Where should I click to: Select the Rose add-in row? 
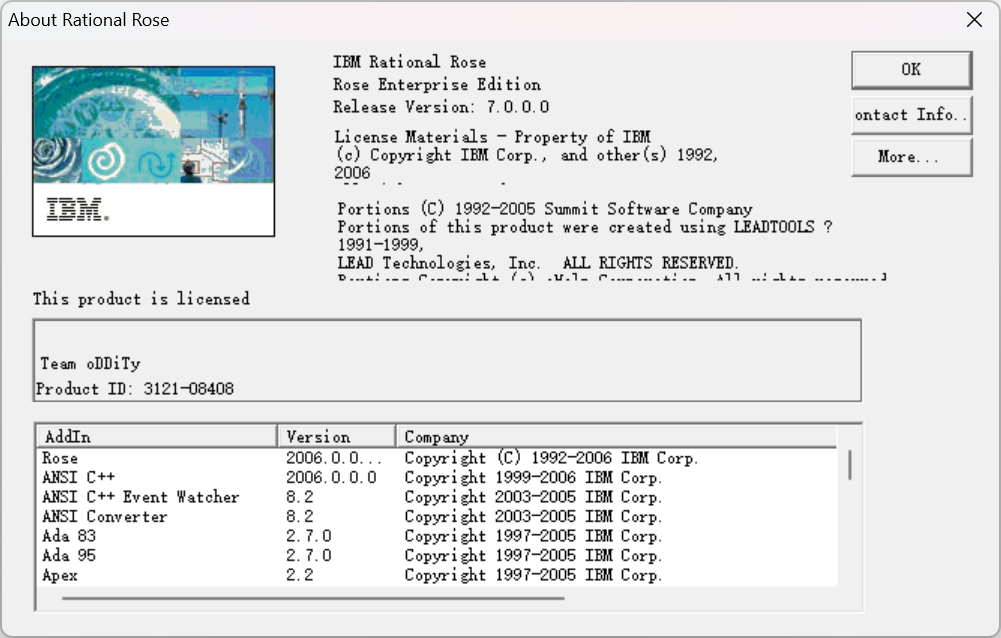pyautogui.click(x=437, y=458)
